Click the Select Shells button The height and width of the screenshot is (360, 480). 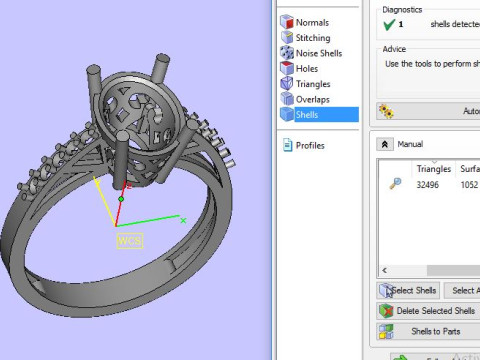[408, 290]
